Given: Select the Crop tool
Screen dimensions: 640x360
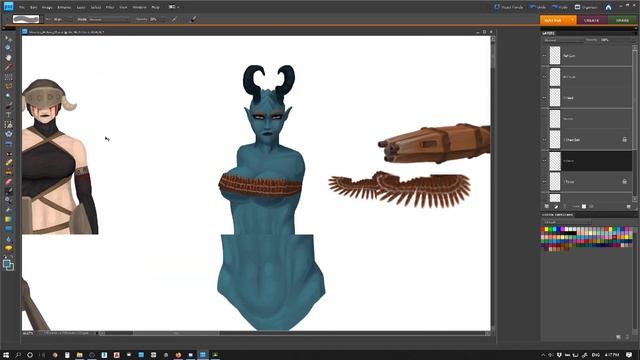Looking at the screenshot, I should point(8,124).
